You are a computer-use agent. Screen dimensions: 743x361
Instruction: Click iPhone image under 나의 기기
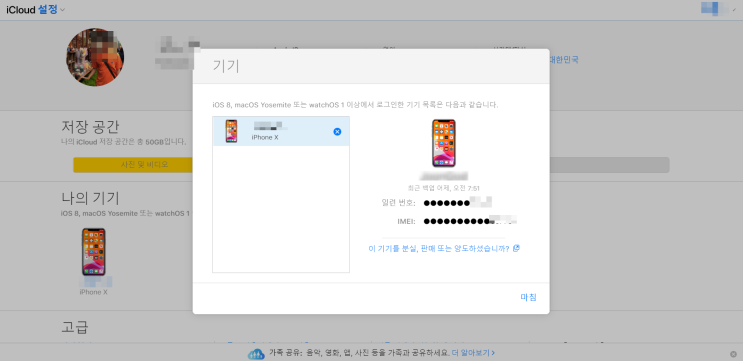click(x=93, y=252)
